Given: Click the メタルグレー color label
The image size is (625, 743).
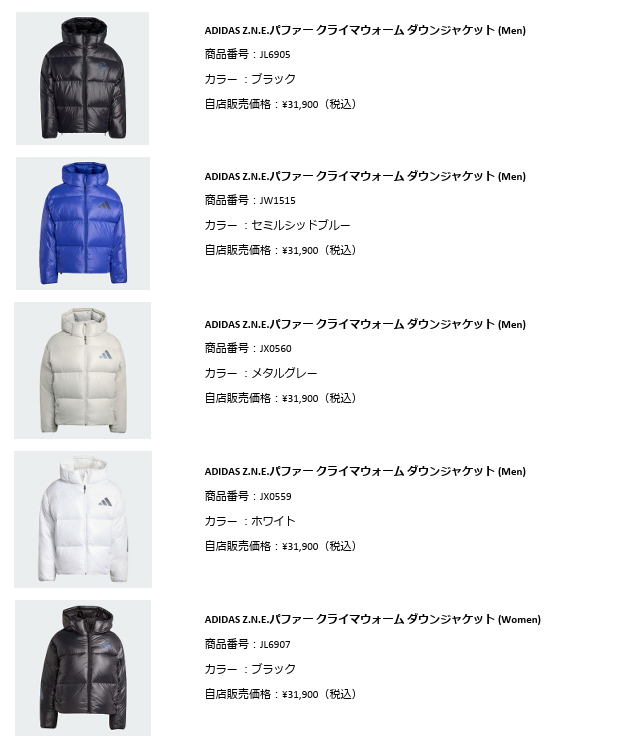Looking at the screenshot, I should (284, 373).
